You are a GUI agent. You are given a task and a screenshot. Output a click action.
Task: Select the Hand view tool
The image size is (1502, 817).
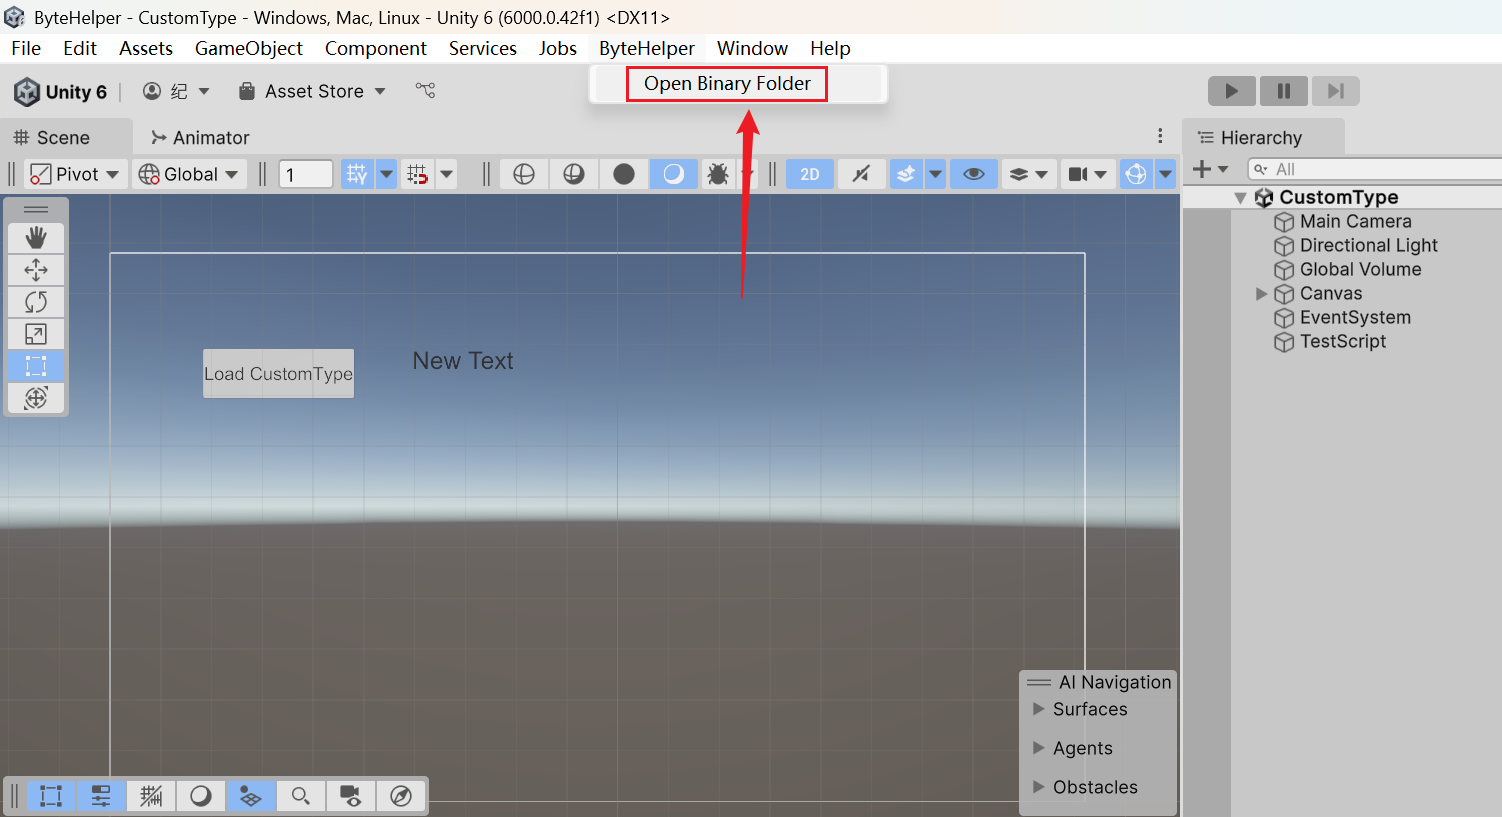coord(36,238)
